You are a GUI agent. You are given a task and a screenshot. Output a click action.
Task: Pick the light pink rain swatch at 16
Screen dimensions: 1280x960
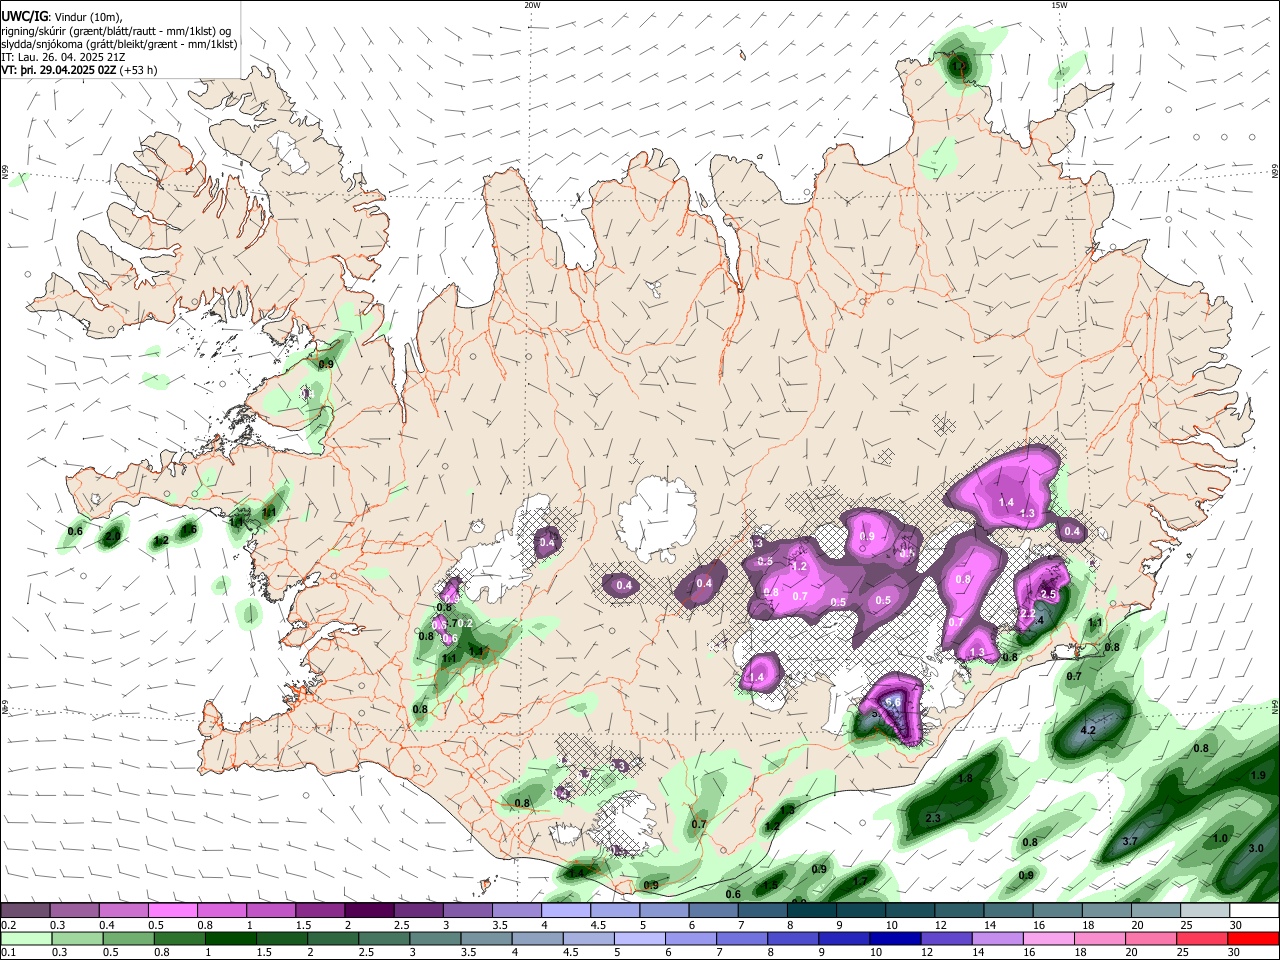pos(1048,938)
